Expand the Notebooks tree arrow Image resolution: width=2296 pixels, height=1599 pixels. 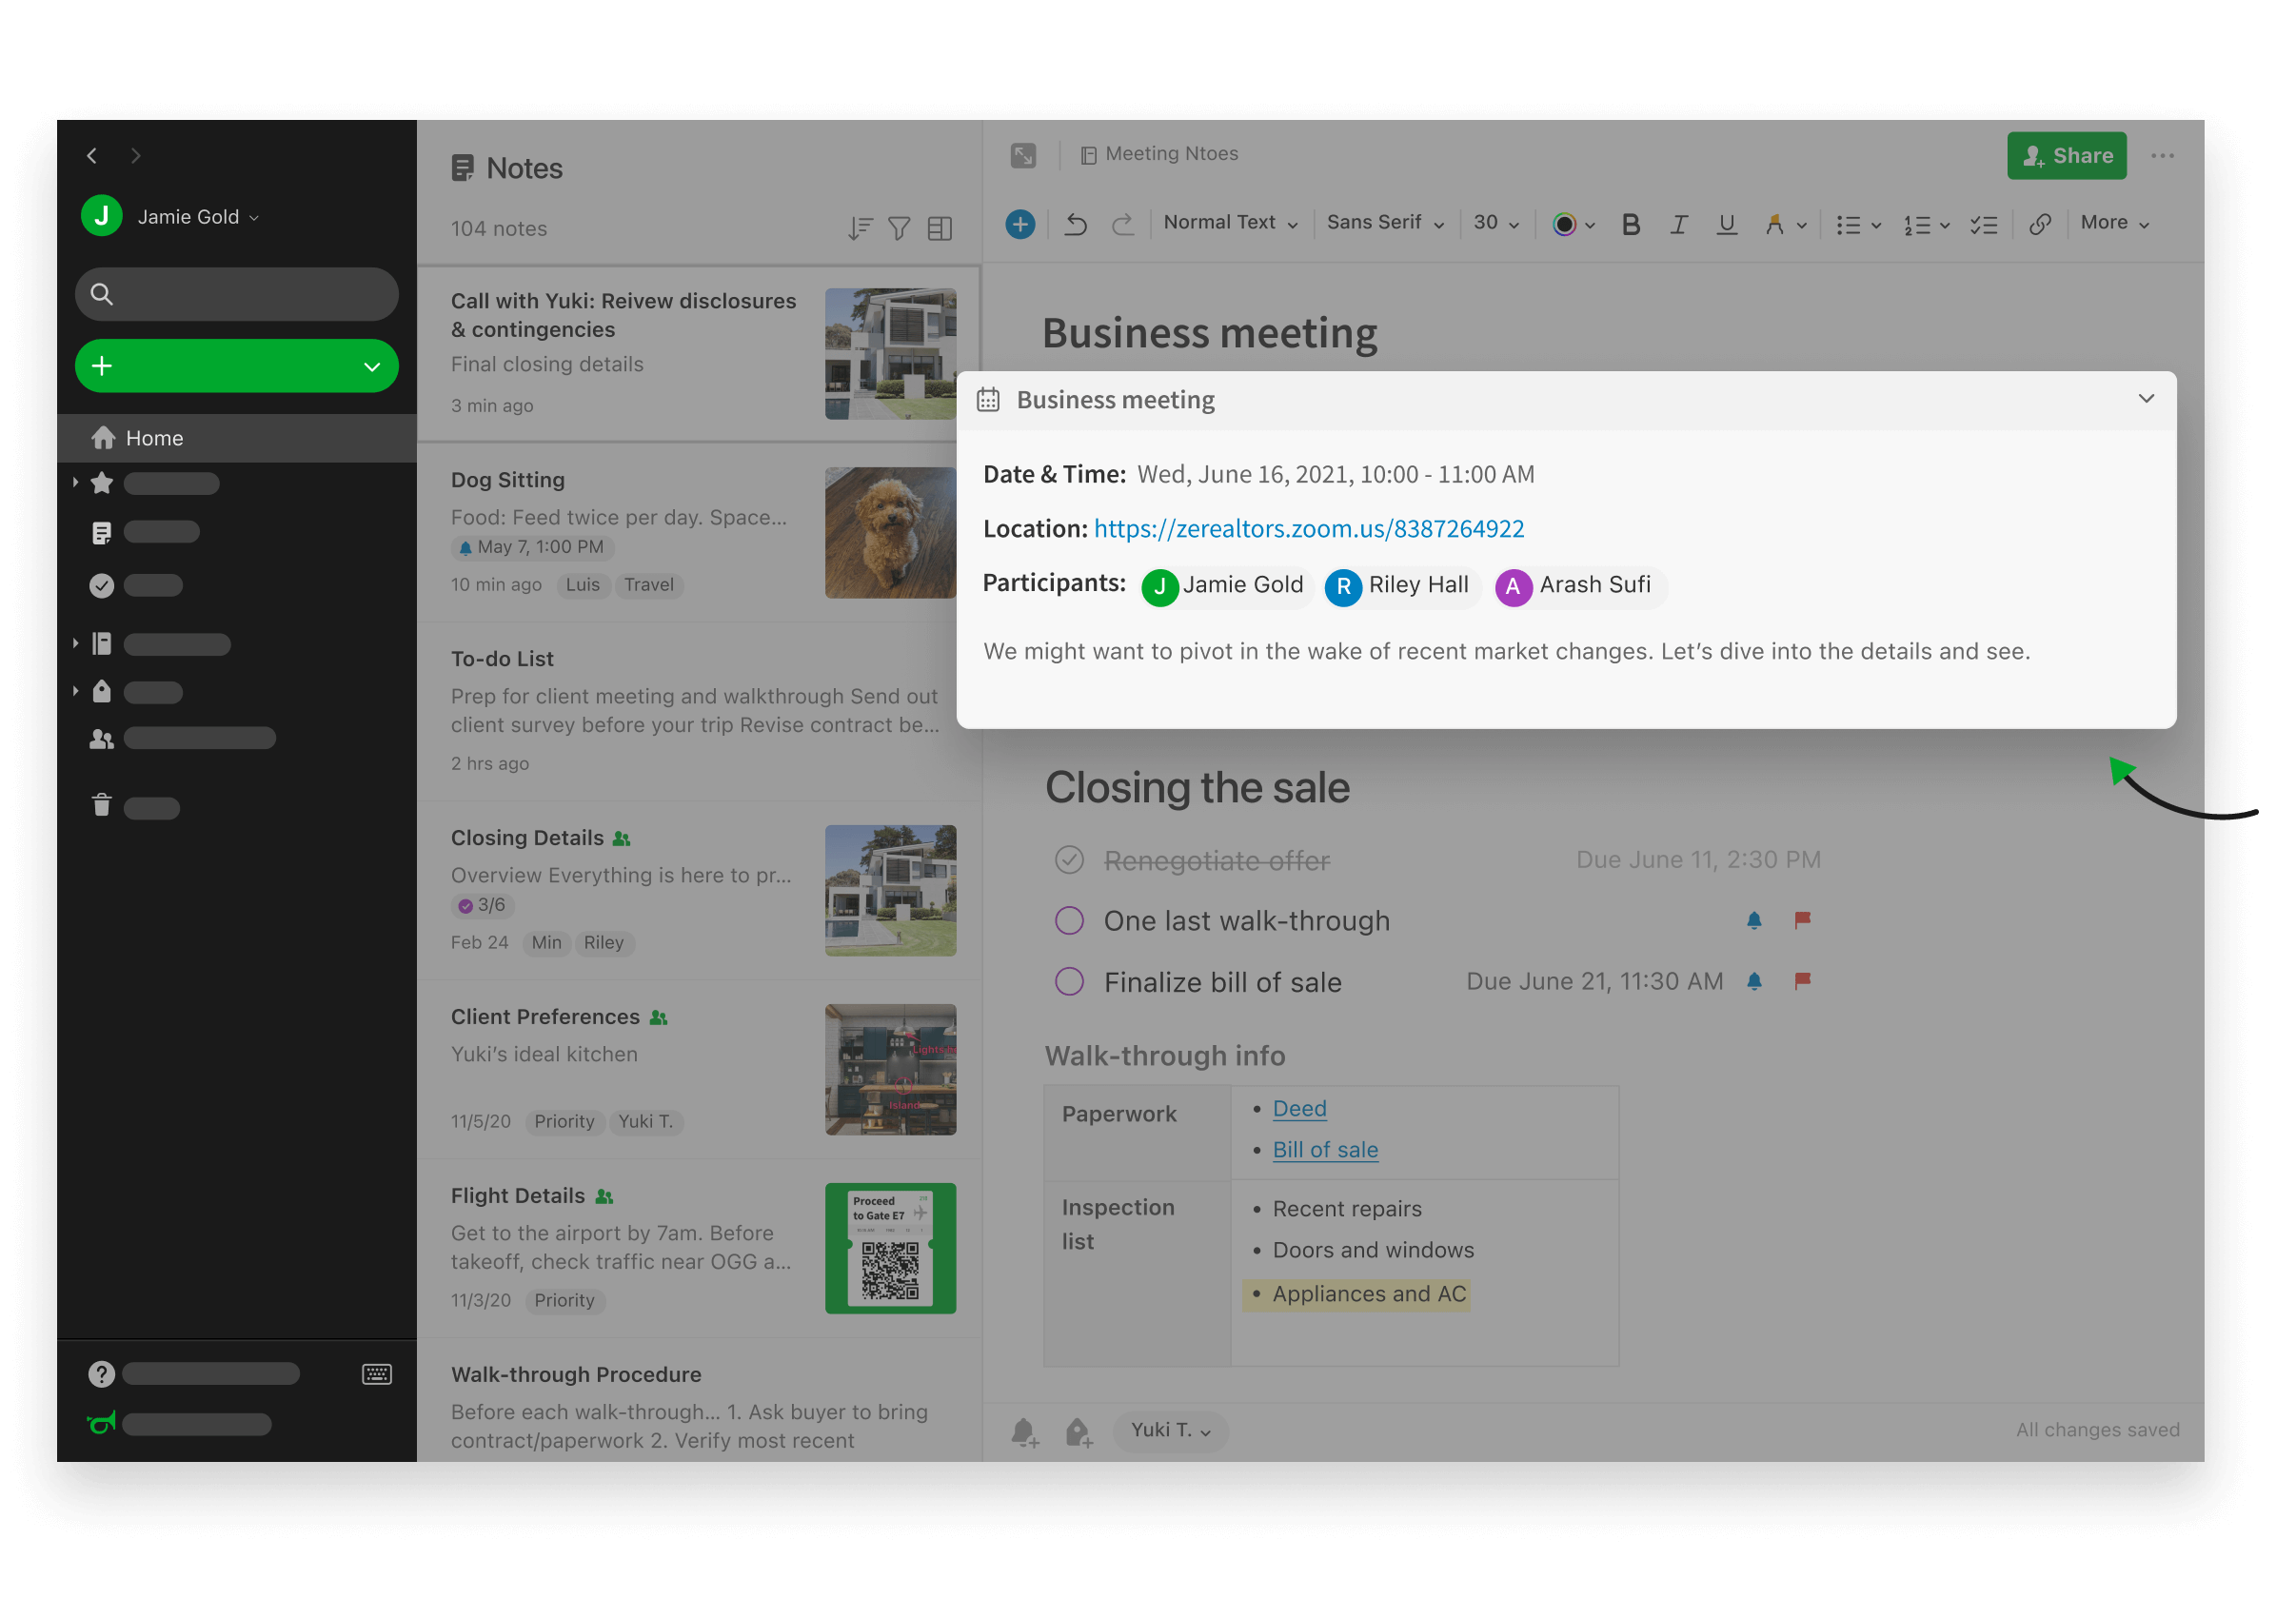tap(75, 643)
